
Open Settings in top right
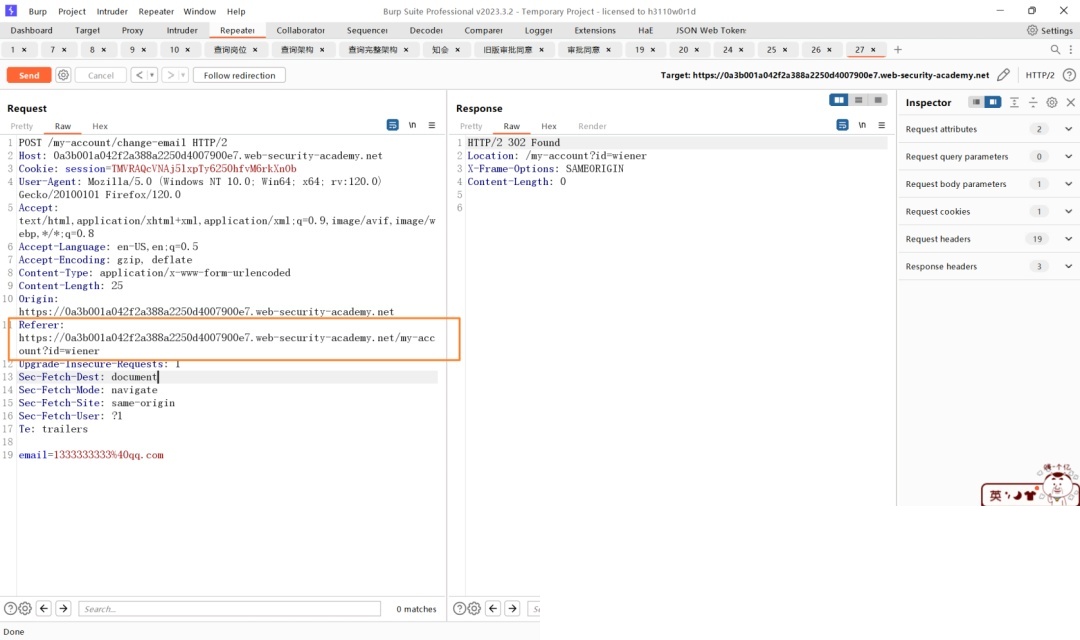coord(1050,30)
